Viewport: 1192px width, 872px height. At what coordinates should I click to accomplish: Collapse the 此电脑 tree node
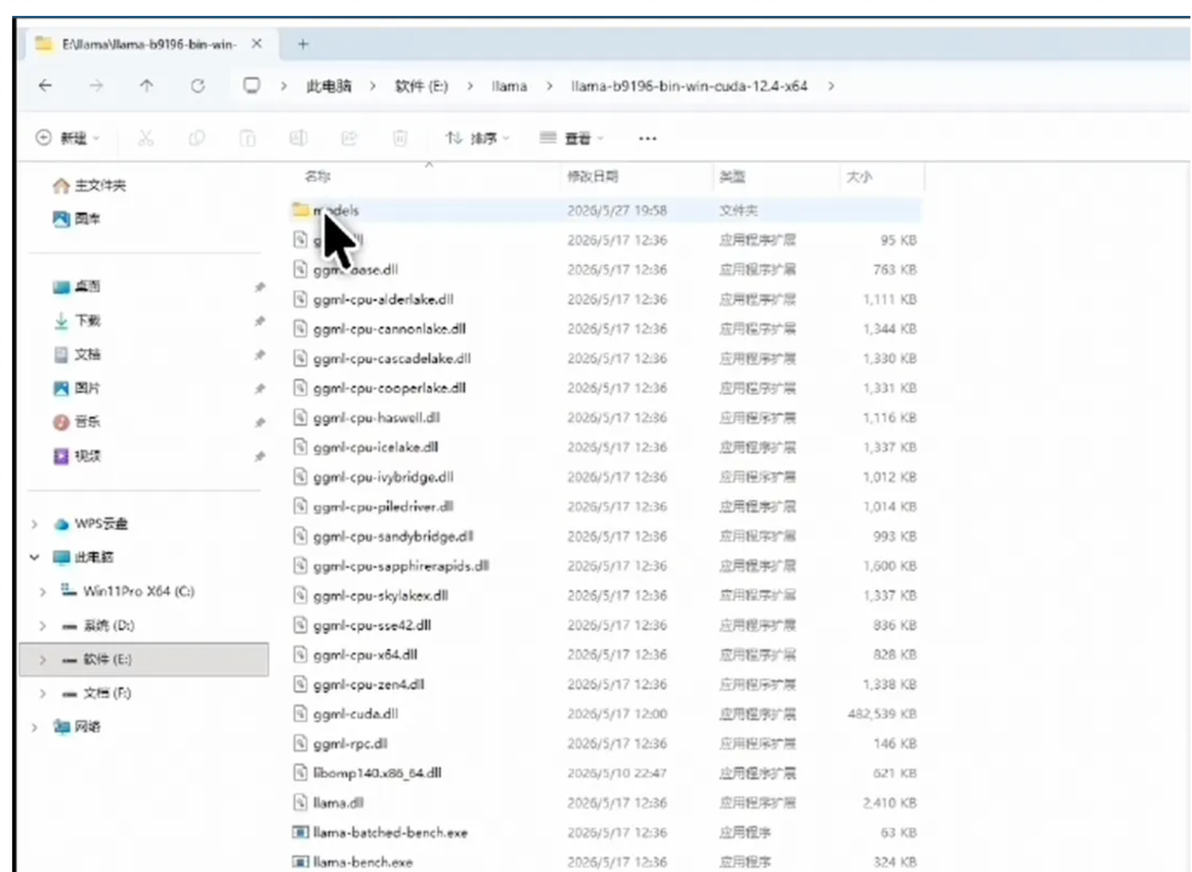click(x=34, y=557)
